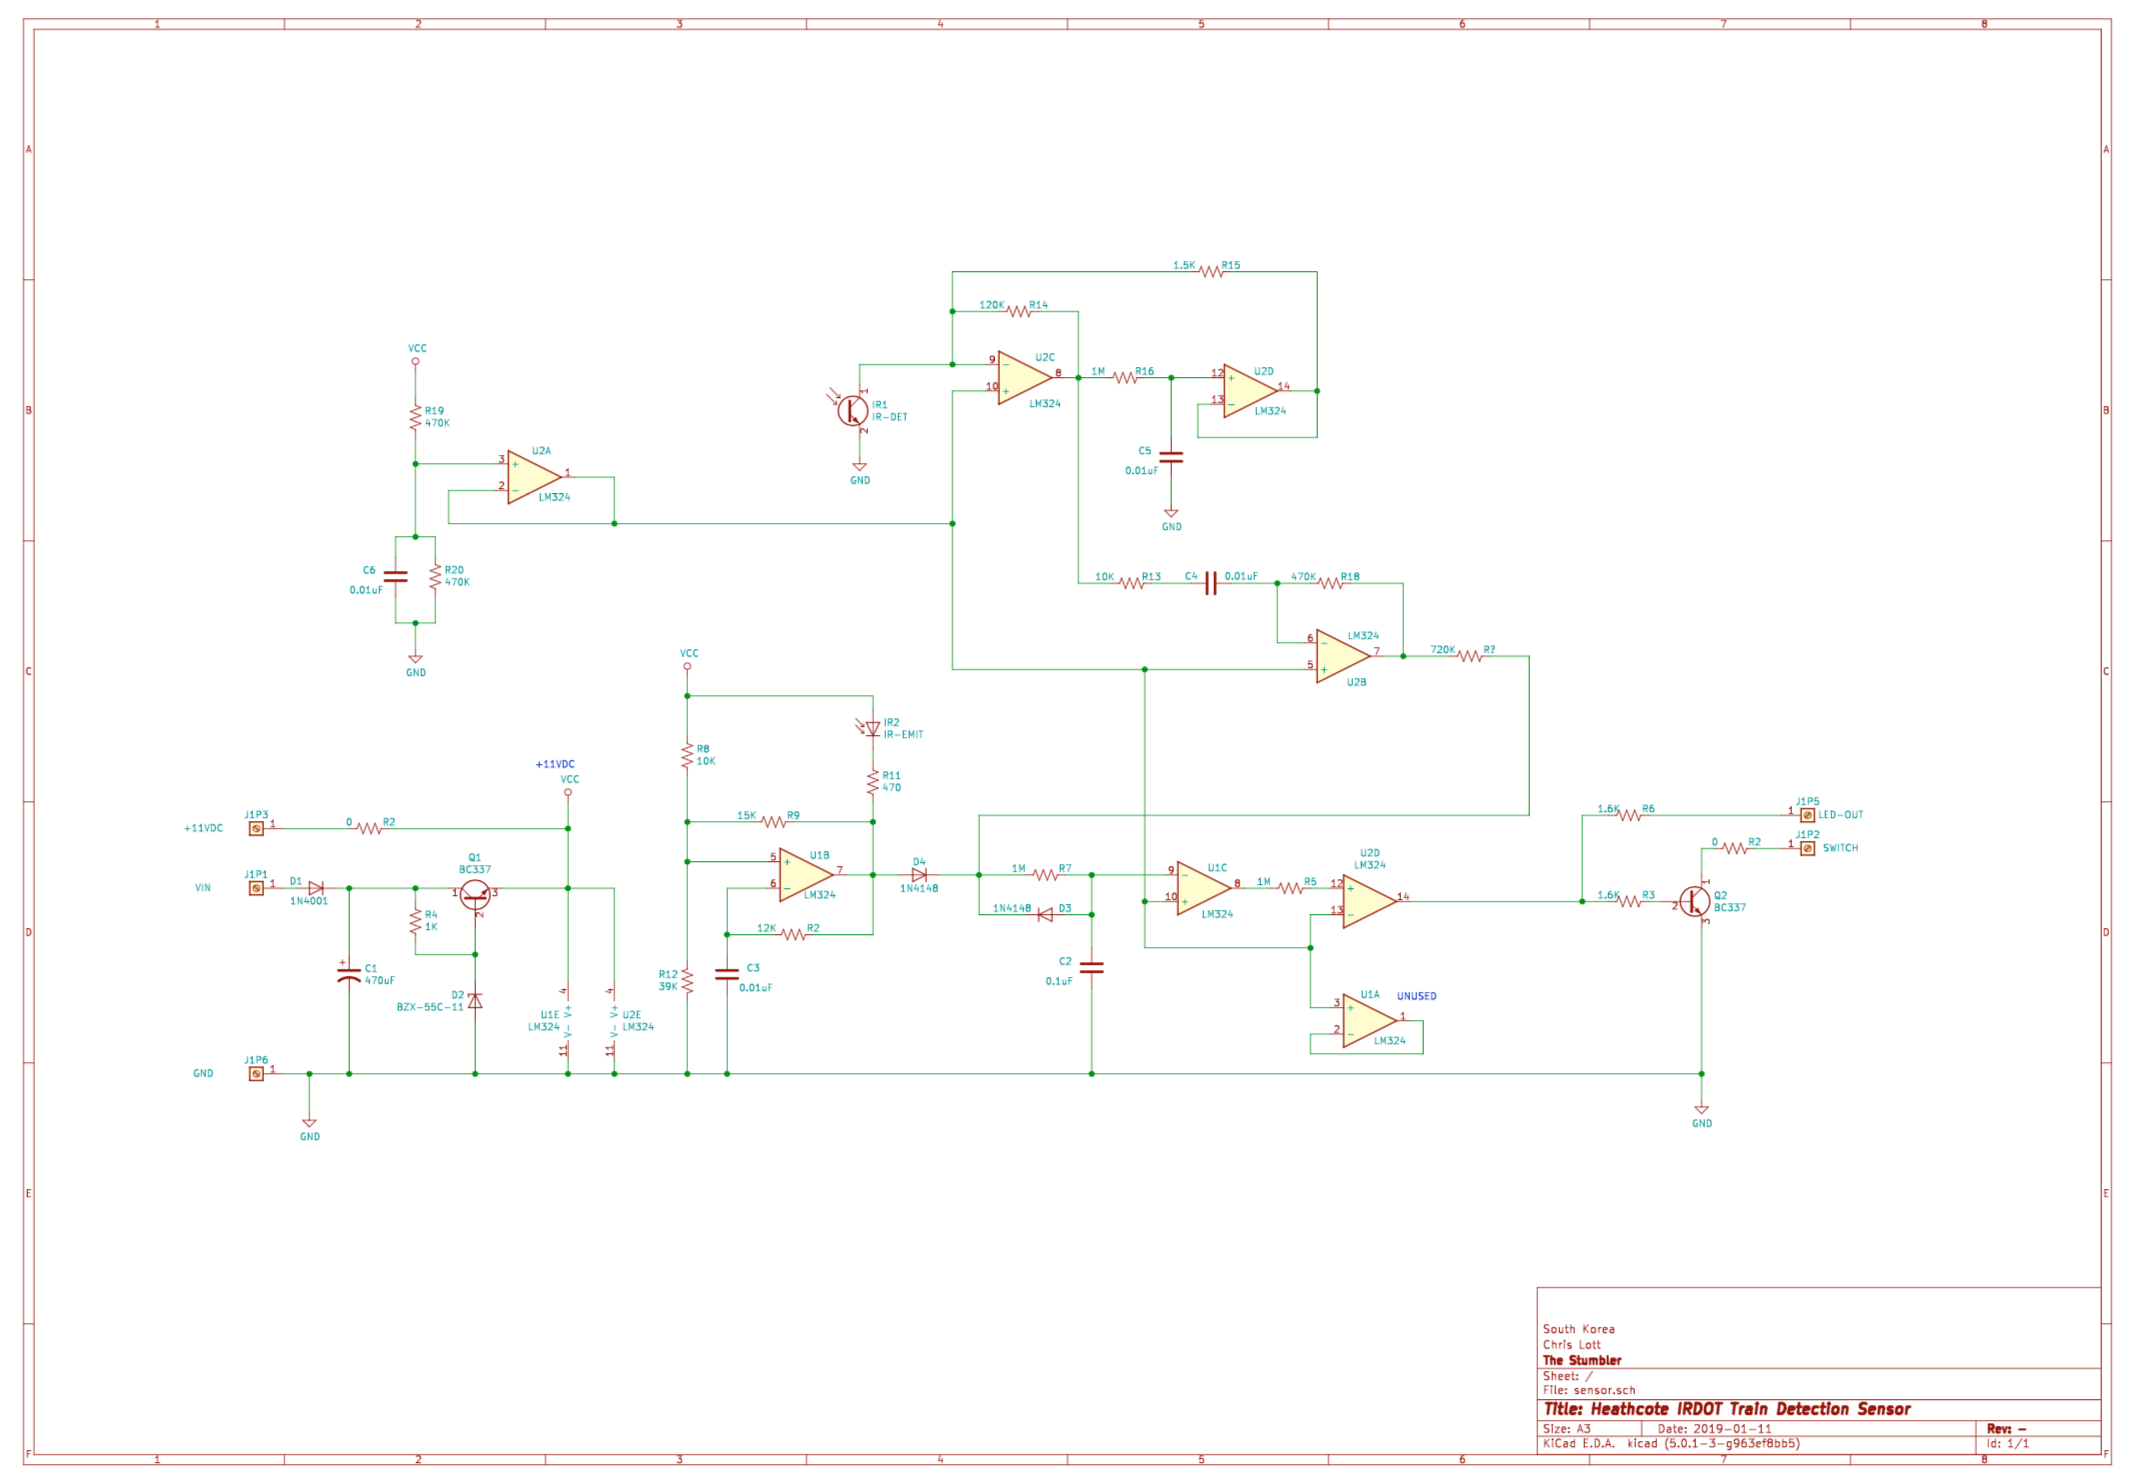Click the 'Chris Lott' author text
This screenshot has width=2132, height=1478.
(1571, 1345)
